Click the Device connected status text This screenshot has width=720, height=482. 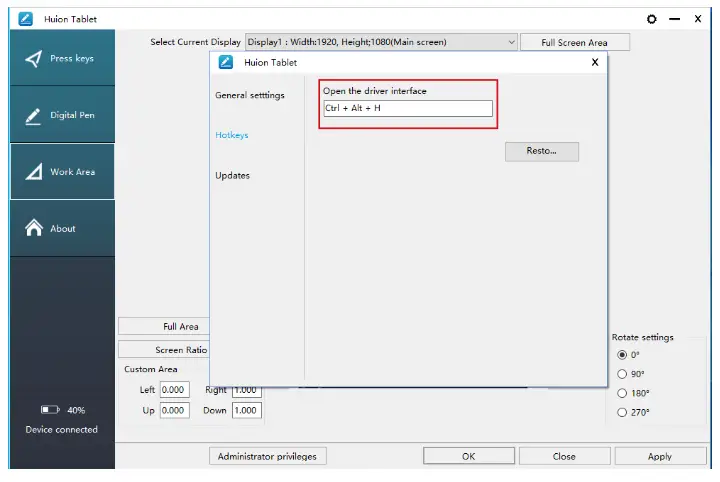click(x=62, y=430)
